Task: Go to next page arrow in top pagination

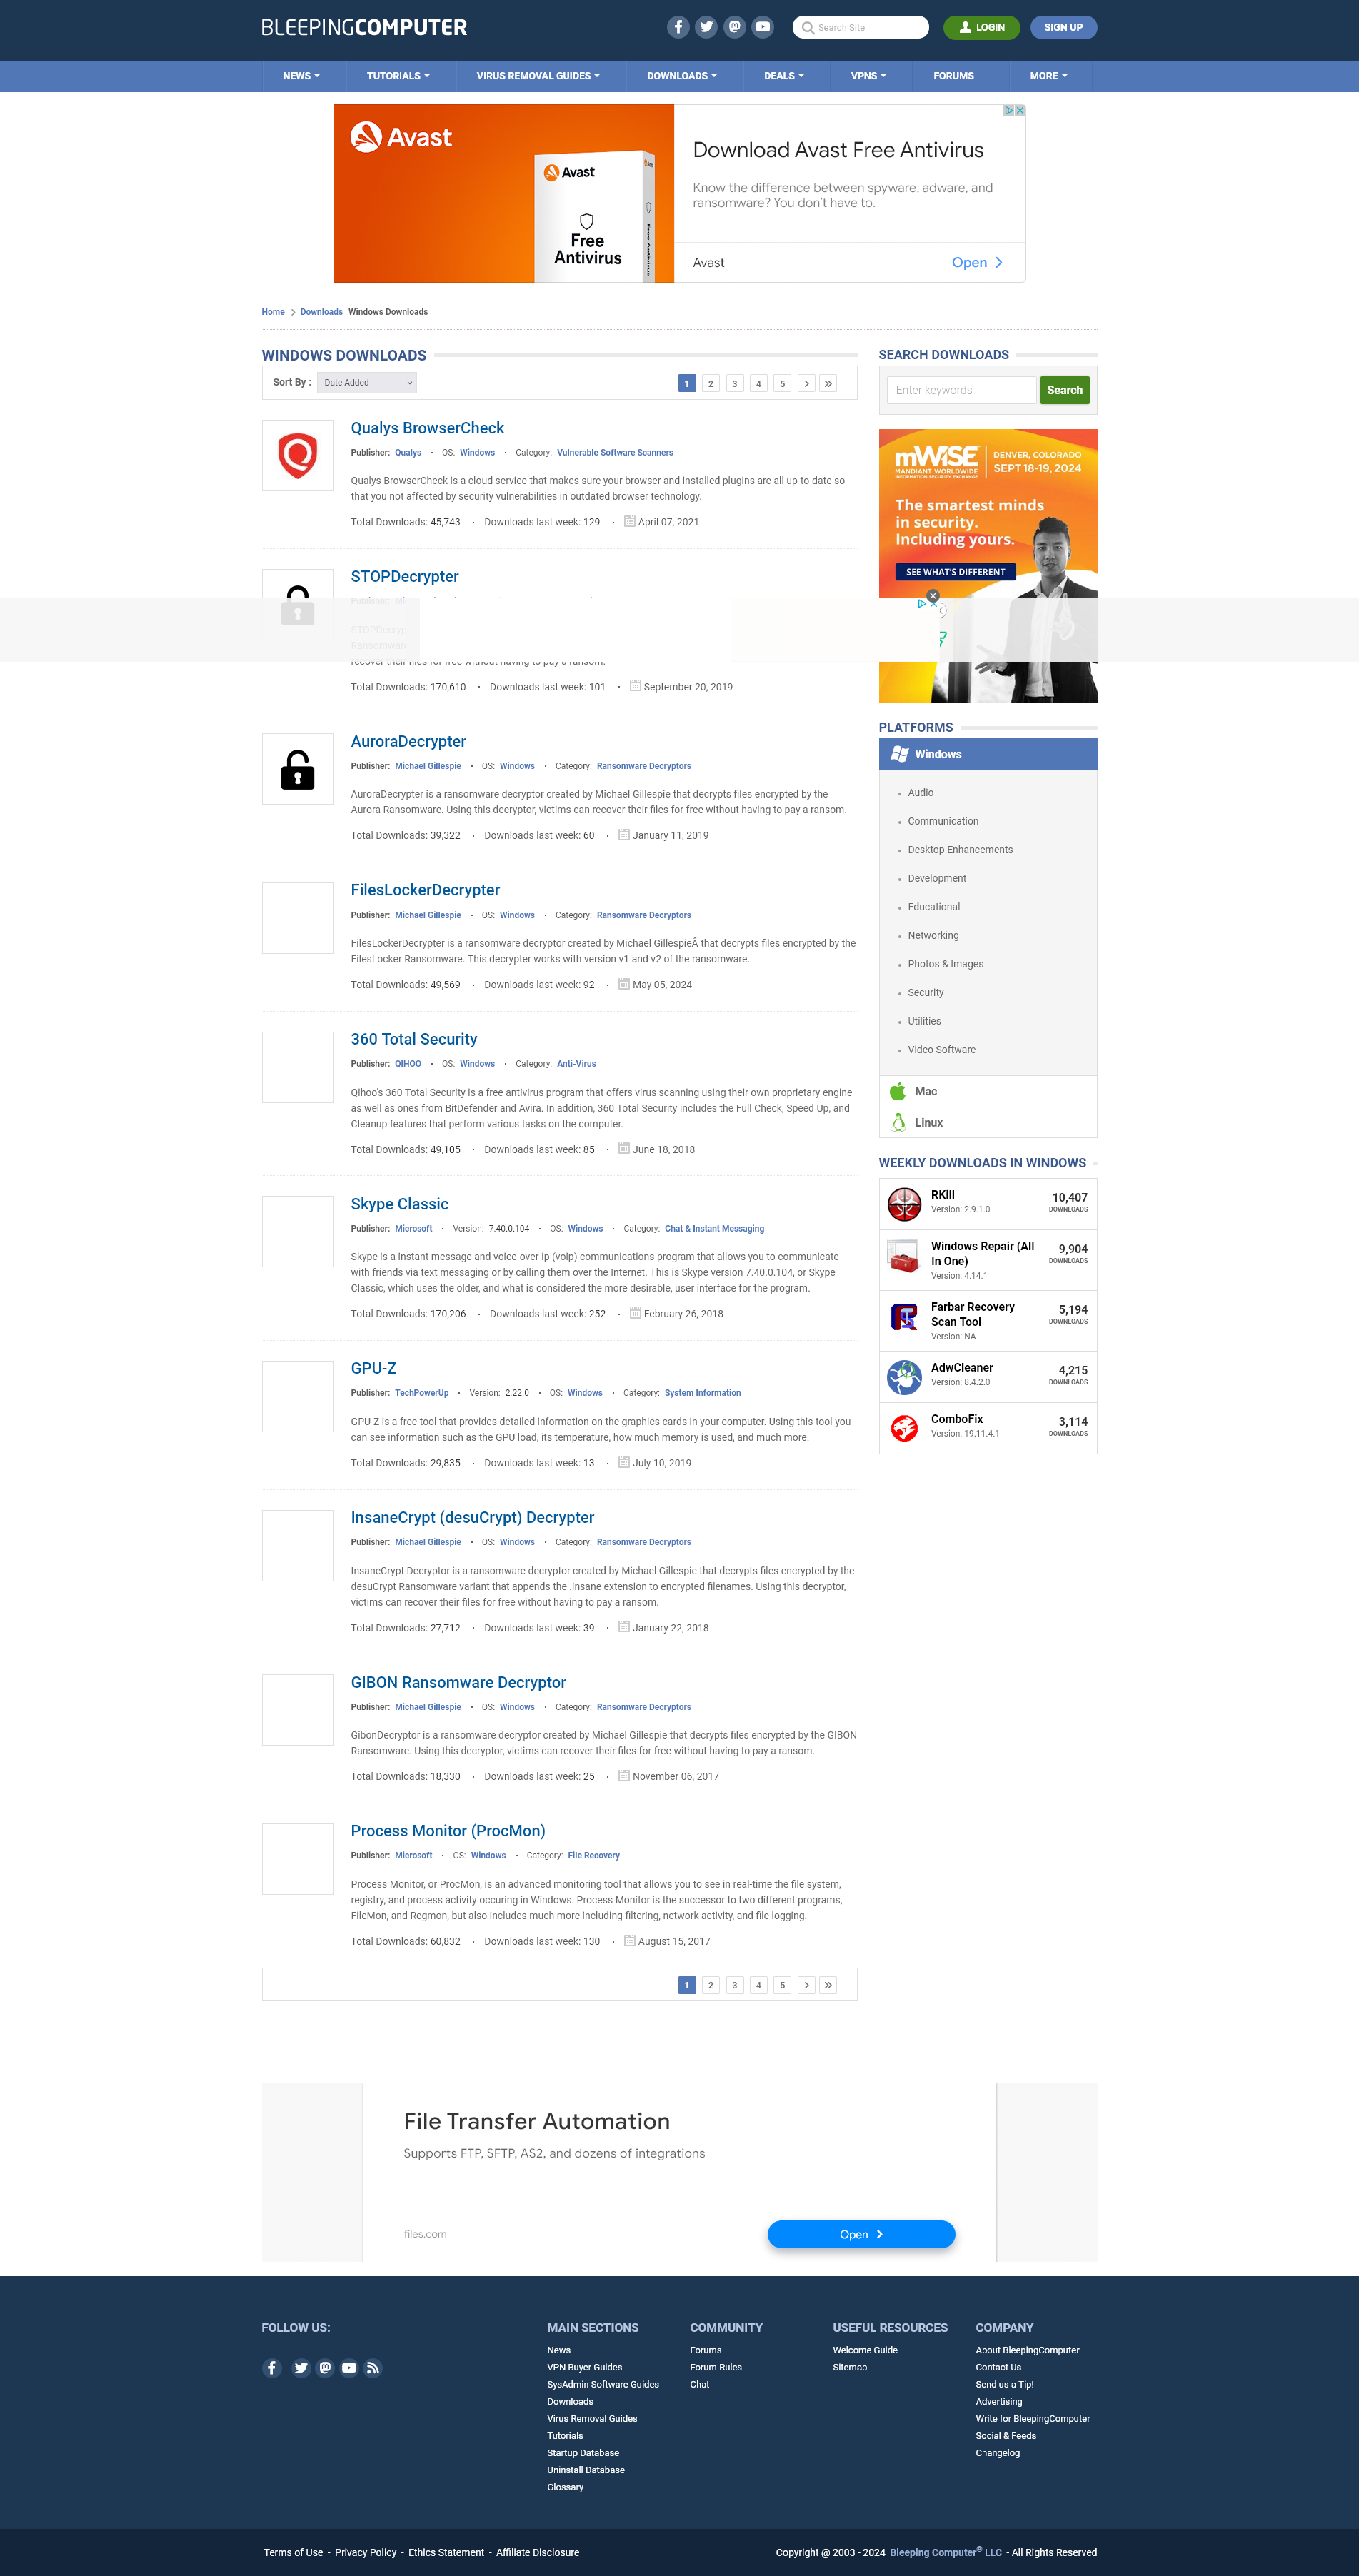Action: point(806,383)
